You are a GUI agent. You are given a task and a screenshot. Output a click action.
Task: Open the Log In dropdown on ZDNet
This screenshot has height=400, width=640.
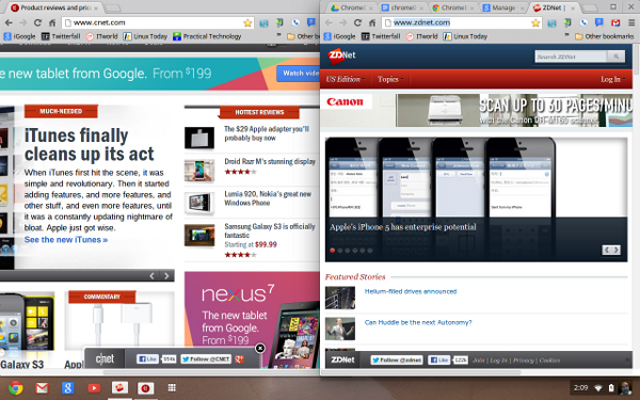pyautogui.click(x=613, y=79)
